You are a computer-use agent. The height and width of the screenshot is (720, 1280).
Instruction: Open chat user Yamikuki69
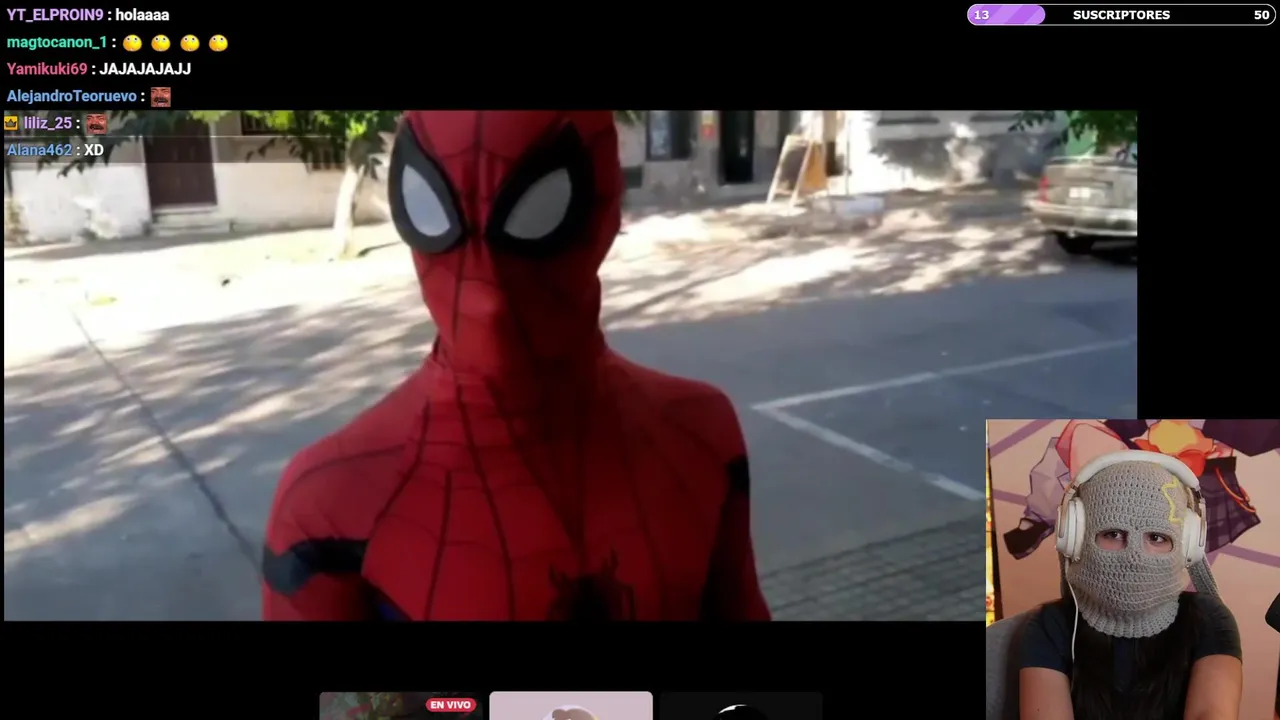(47, 69)
